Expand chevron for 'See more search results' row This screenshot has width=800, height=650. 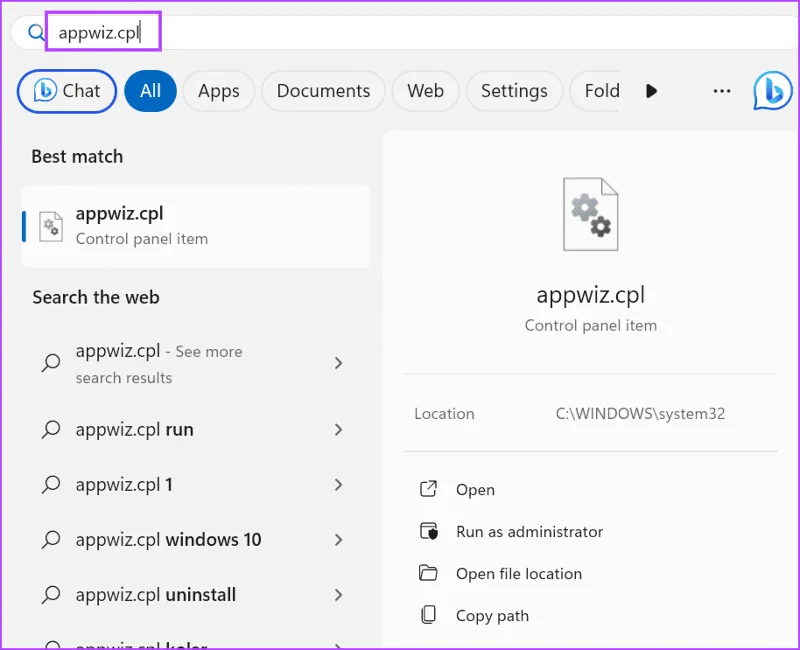click(x=338, y=363)
